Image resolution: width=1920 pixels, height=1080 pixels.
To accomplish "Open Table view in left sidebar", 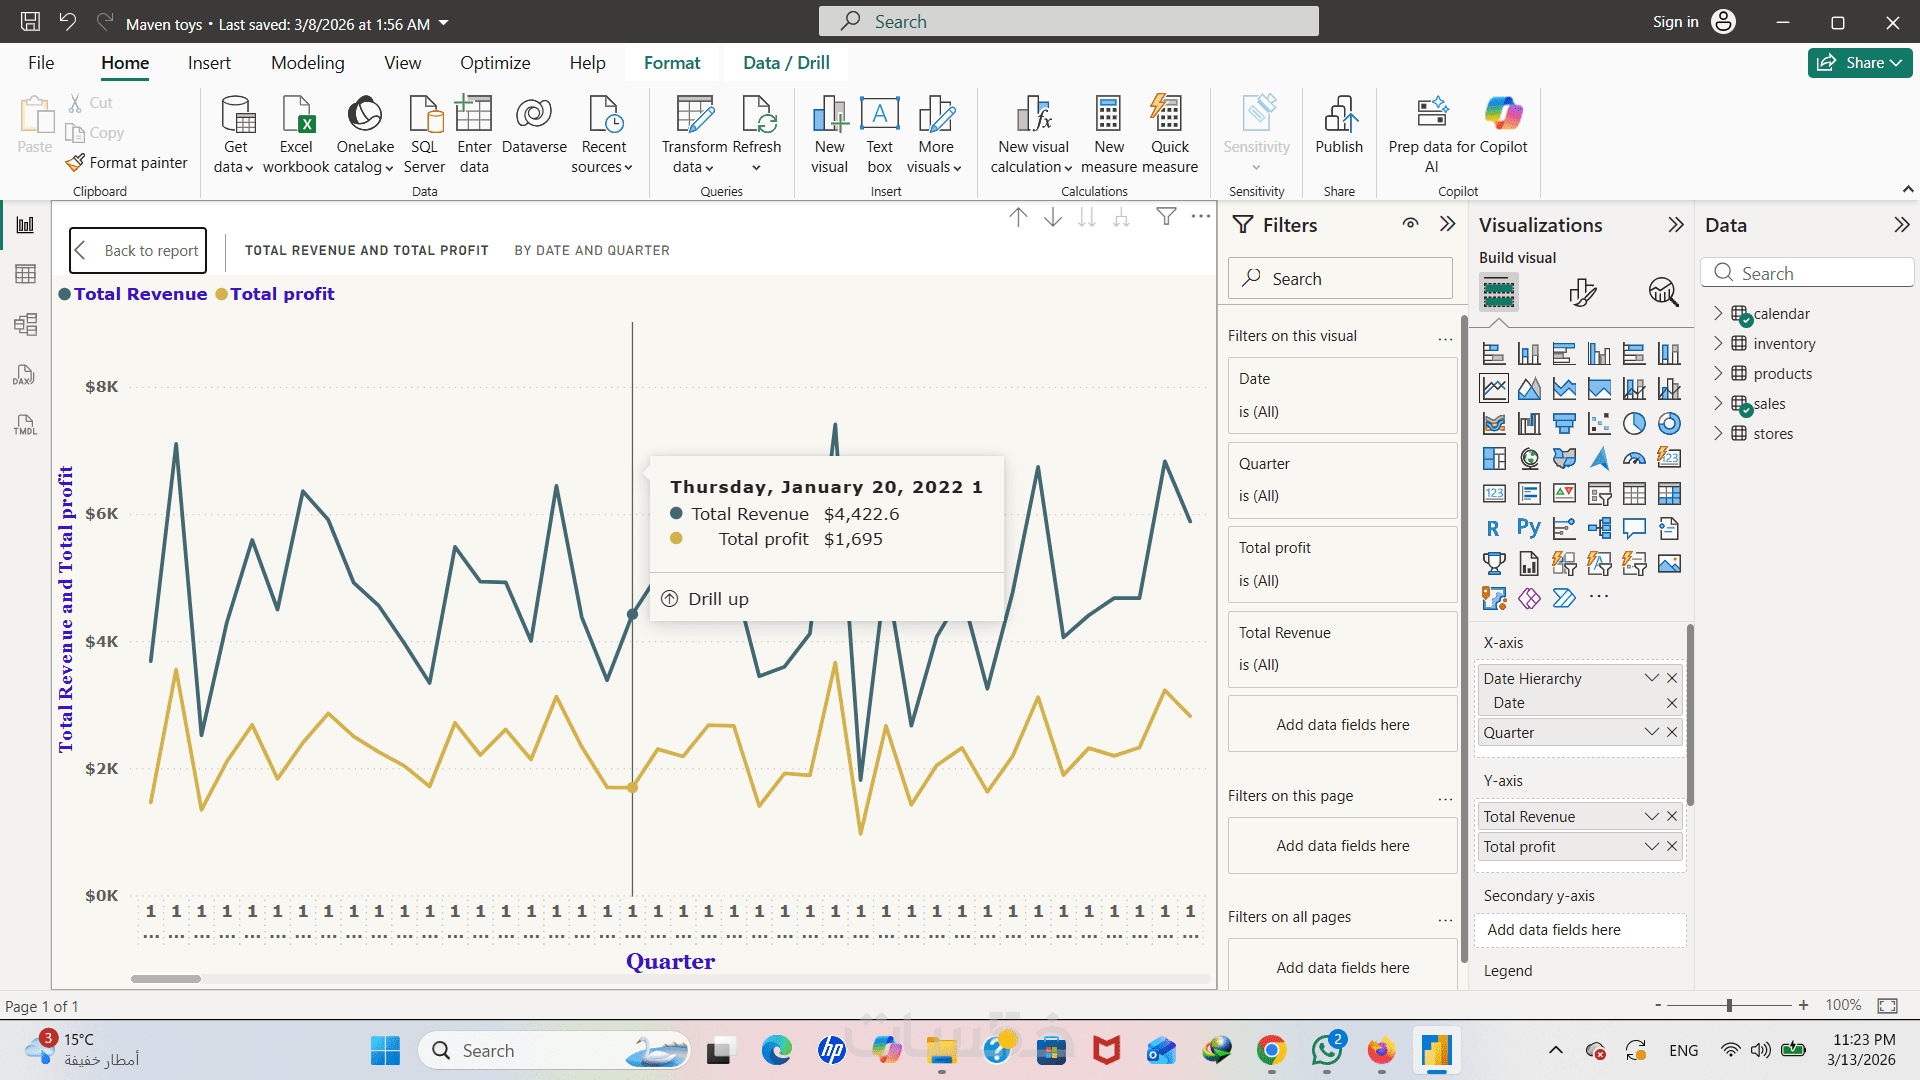I will [26, 274].
